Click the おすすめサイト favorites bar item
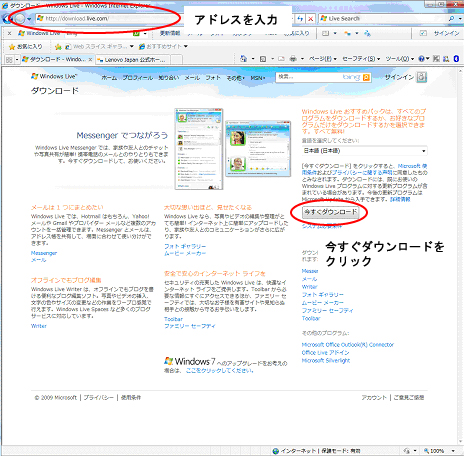Screen dimensions: 464x456 click(x=163, y=46)
